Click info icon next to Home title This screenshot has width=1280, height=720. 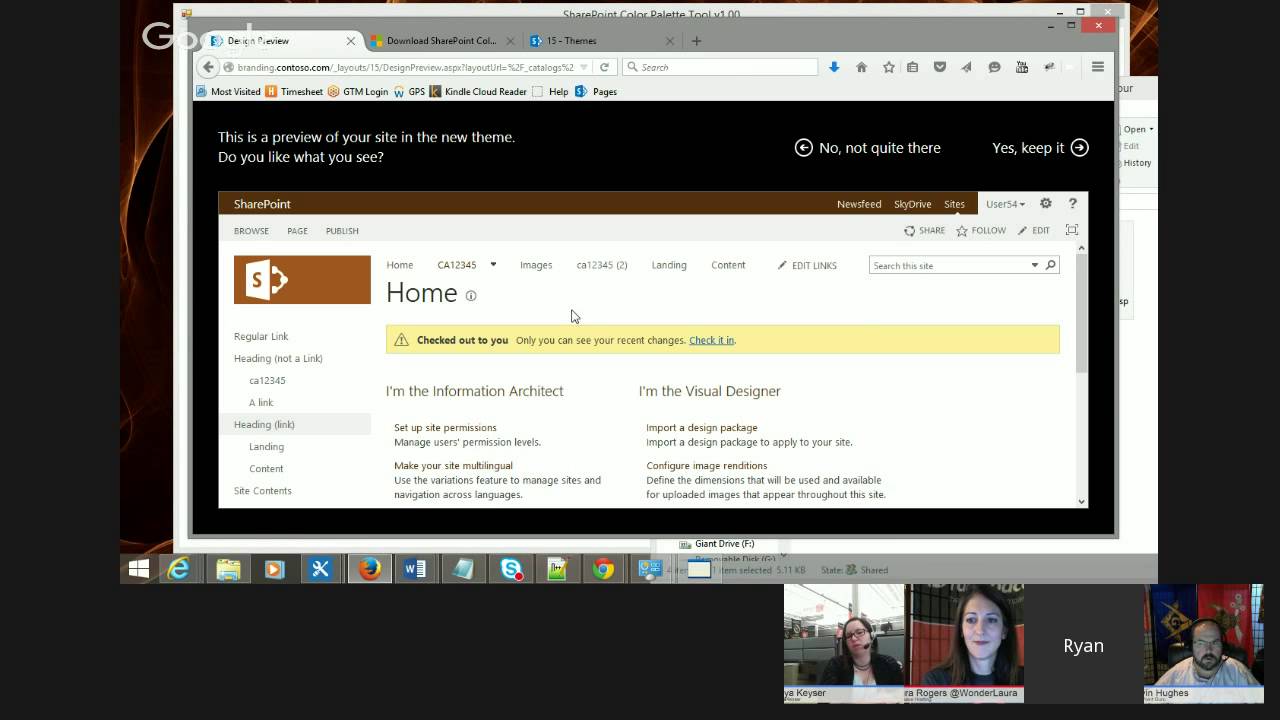pyautogui.click(x=471, y=295)
